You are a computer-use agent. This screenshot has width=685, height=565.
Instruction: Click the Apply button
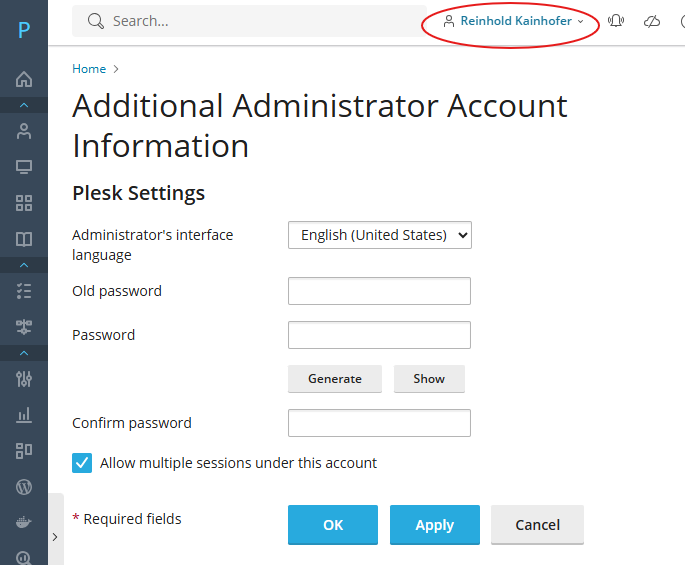[x=434, y=525]
